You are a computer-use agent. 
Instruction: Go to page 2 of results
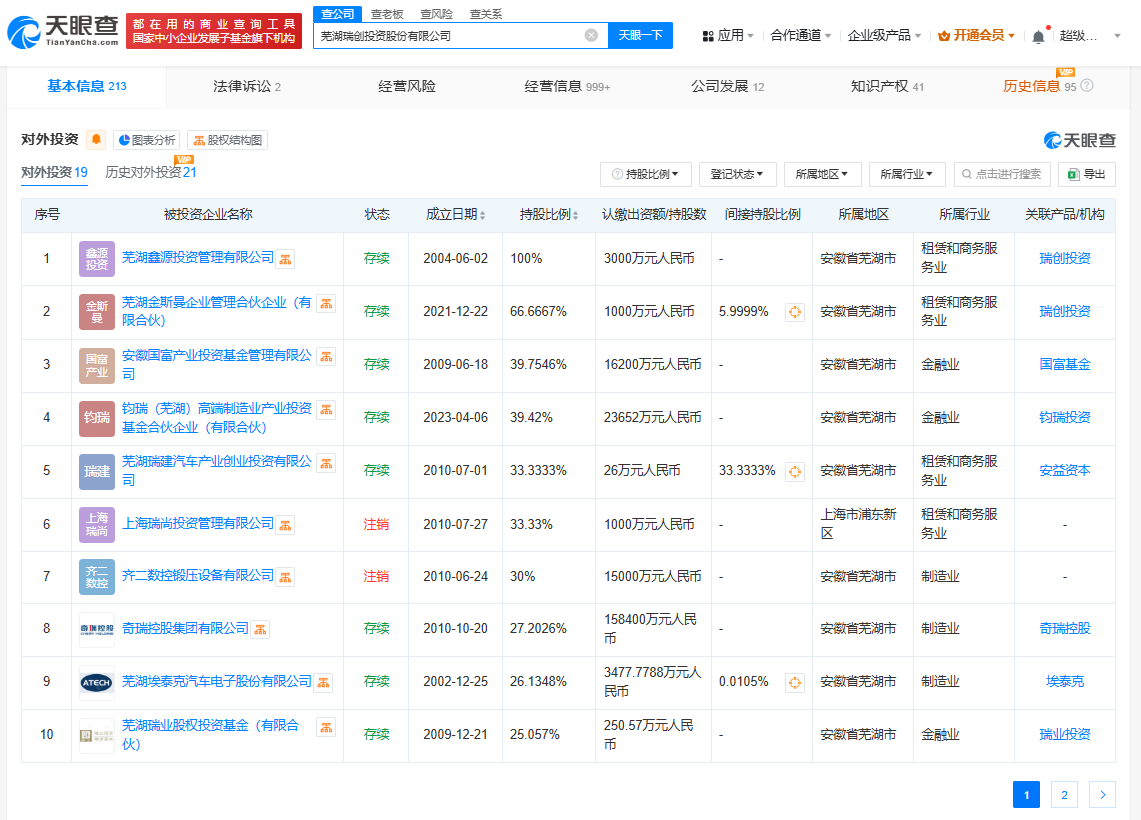coord(1064,795)
